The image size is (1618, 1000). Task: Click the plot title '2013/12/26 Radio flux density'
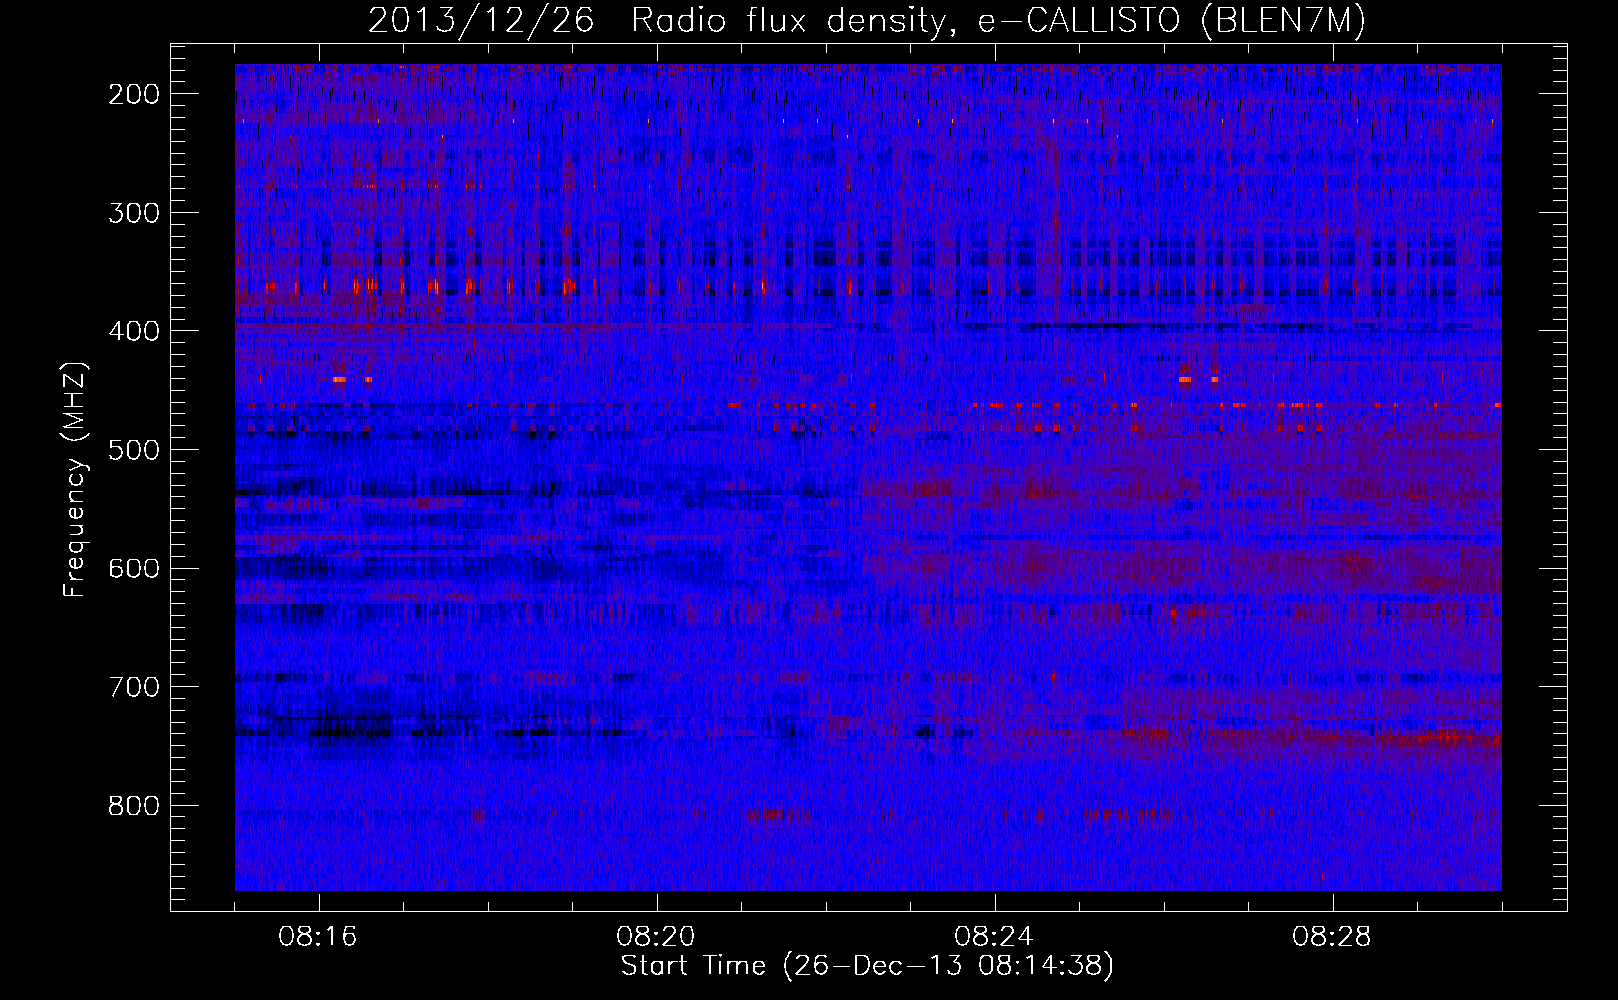[x=867, y=21]
